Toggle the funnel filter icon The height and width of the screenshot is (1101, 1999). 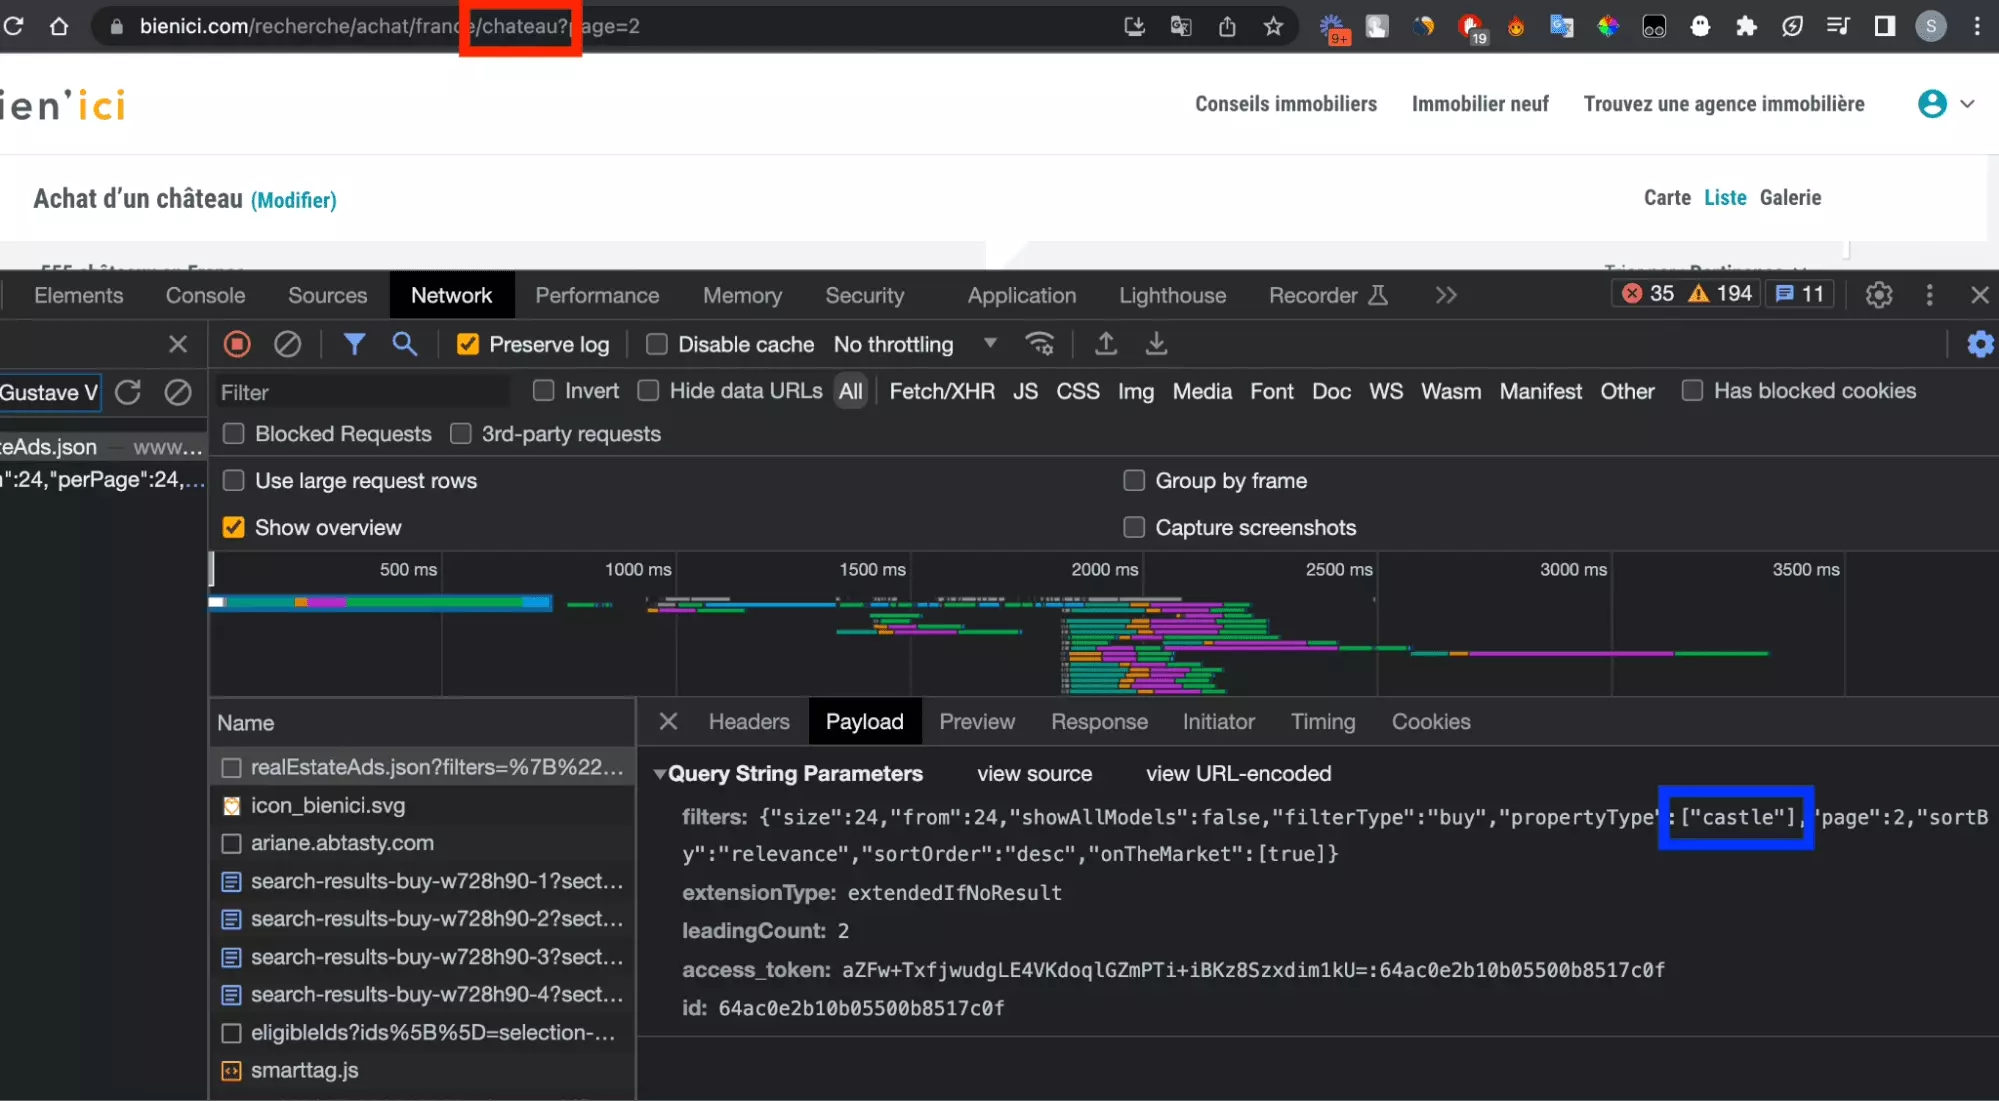[x=354, y=344]
